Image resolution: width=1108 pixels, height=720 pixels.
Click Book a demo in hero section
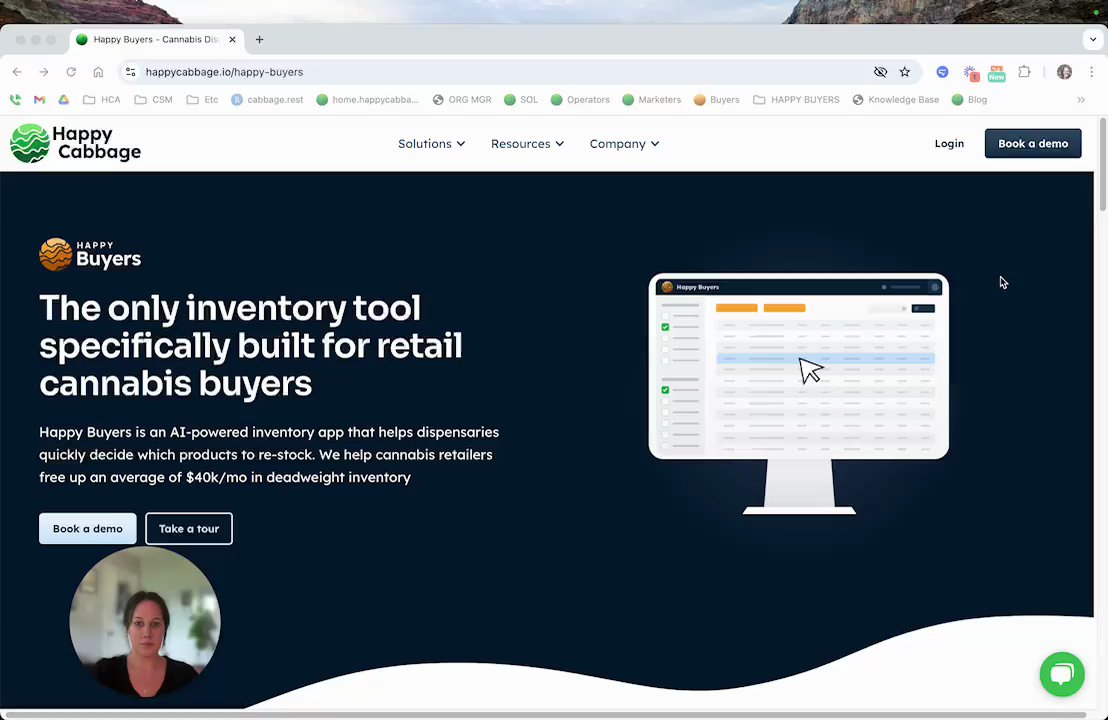[x=88, y=529]
